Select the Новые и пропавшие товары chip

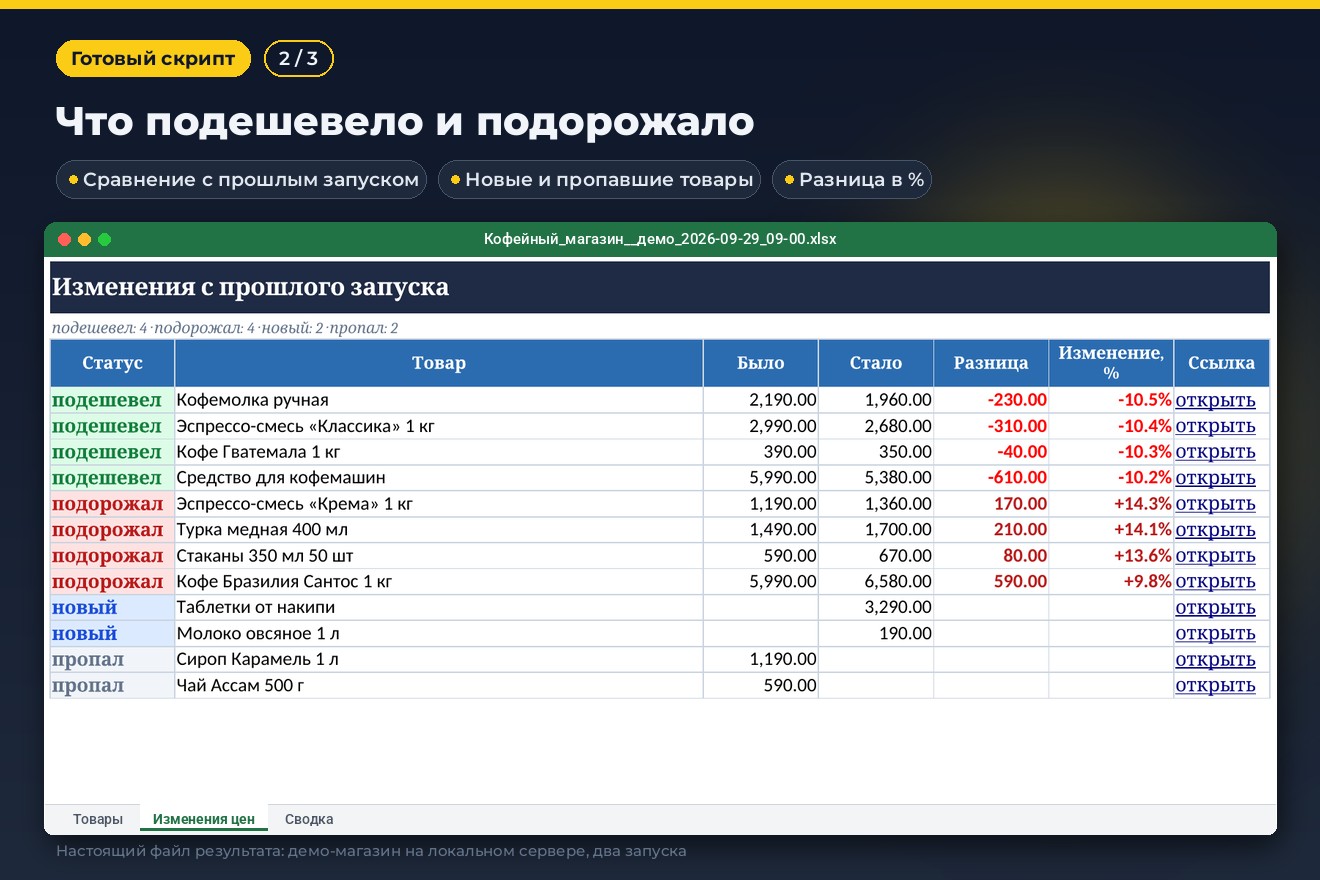(x=600, y=180)
